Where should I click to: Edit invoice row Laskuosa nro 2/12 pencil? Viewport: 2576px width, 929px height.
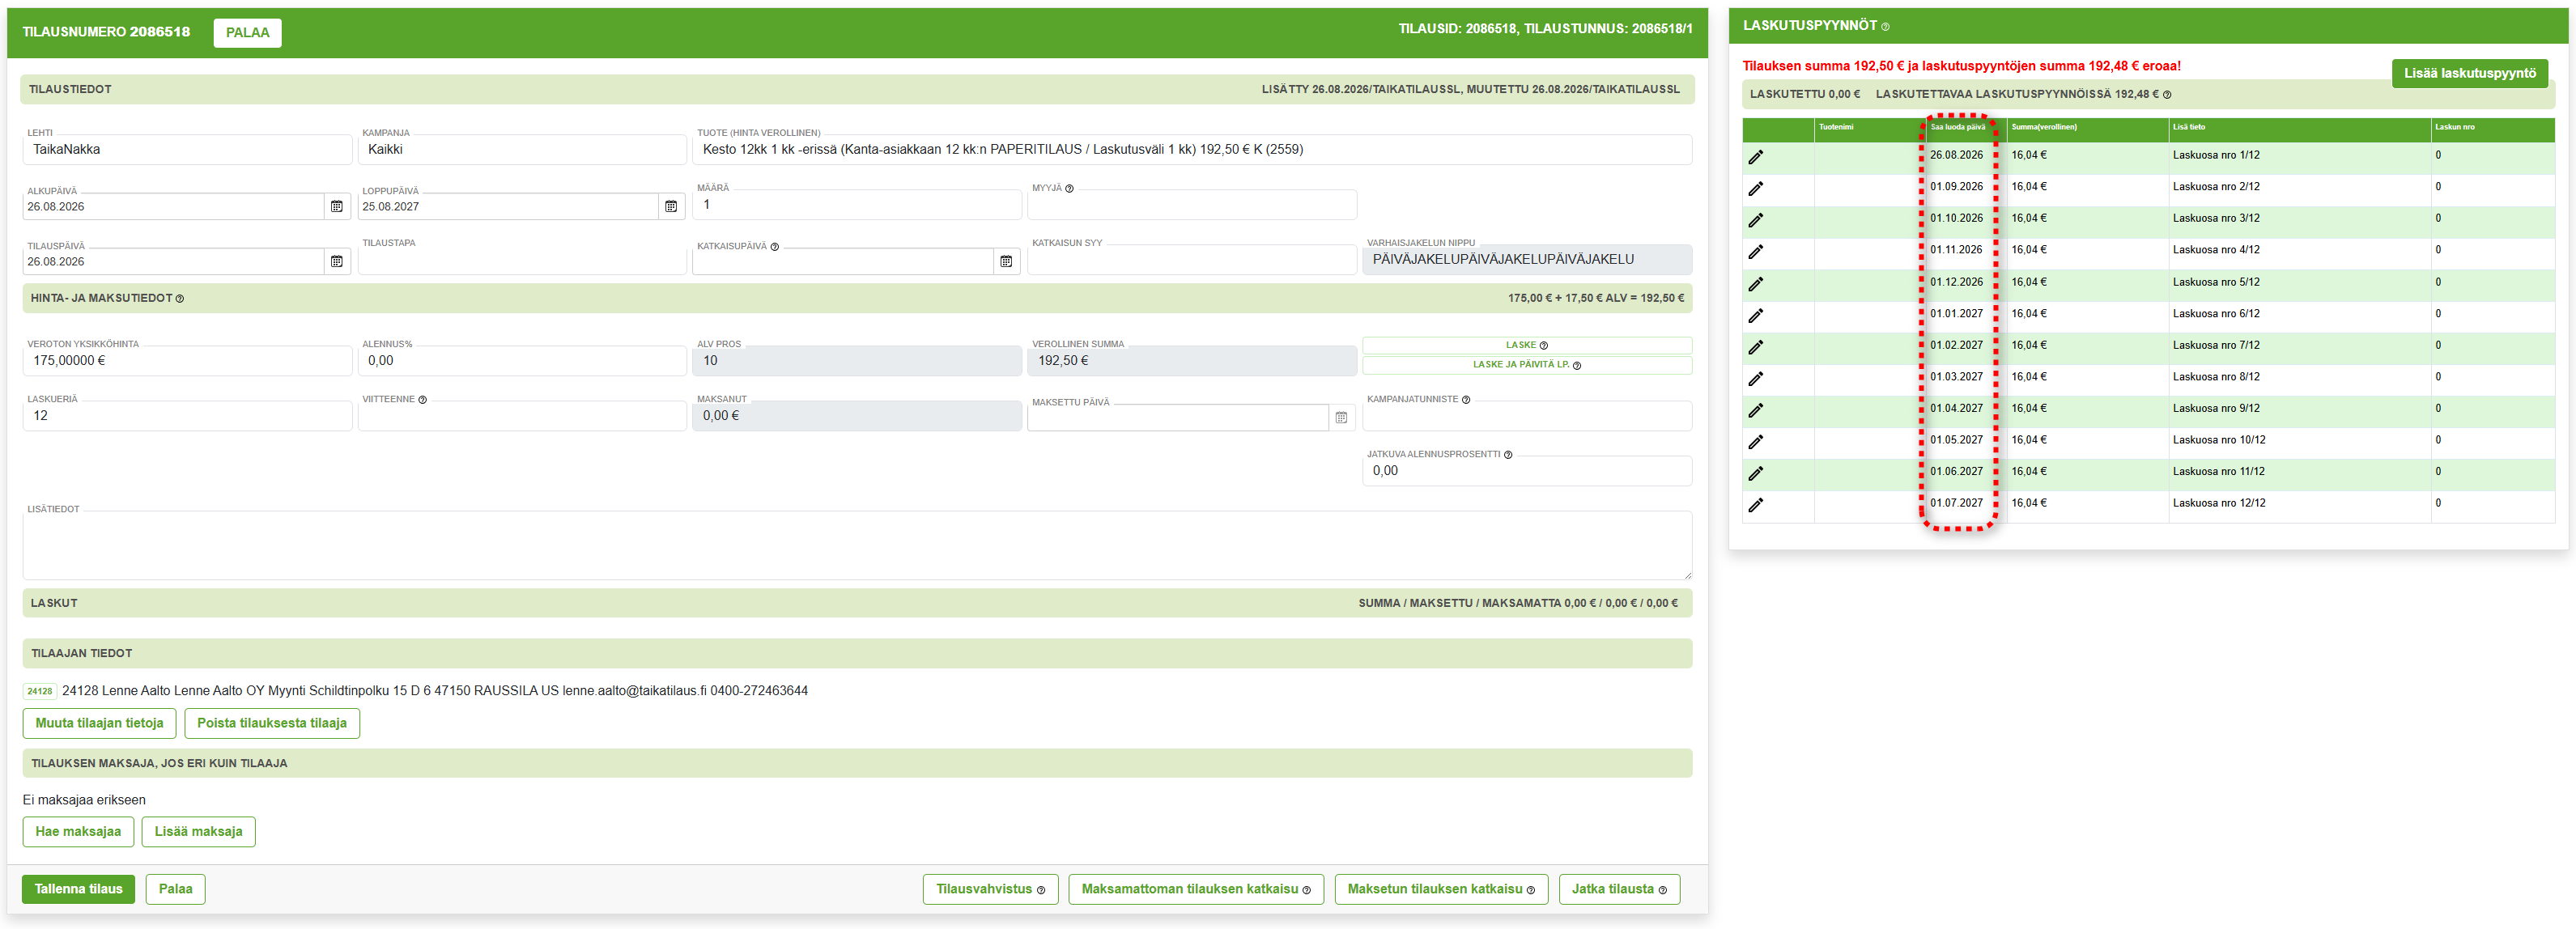(1755, 188)
